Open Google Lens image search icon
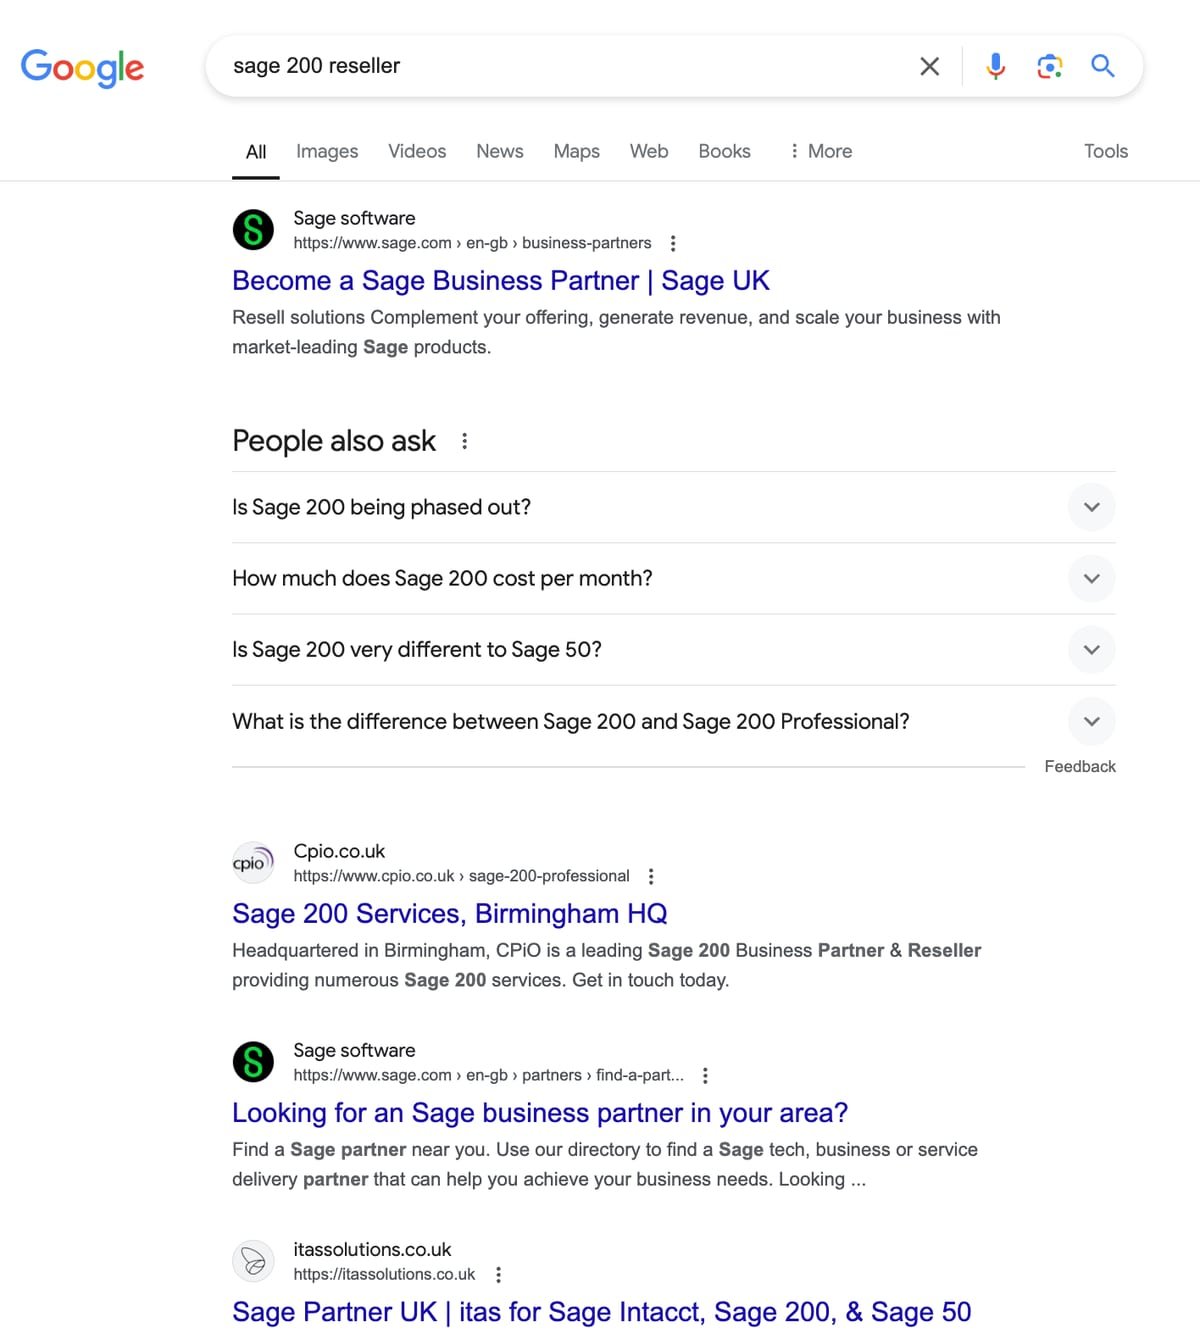1200x1339 pixels. coord(1049,66)
